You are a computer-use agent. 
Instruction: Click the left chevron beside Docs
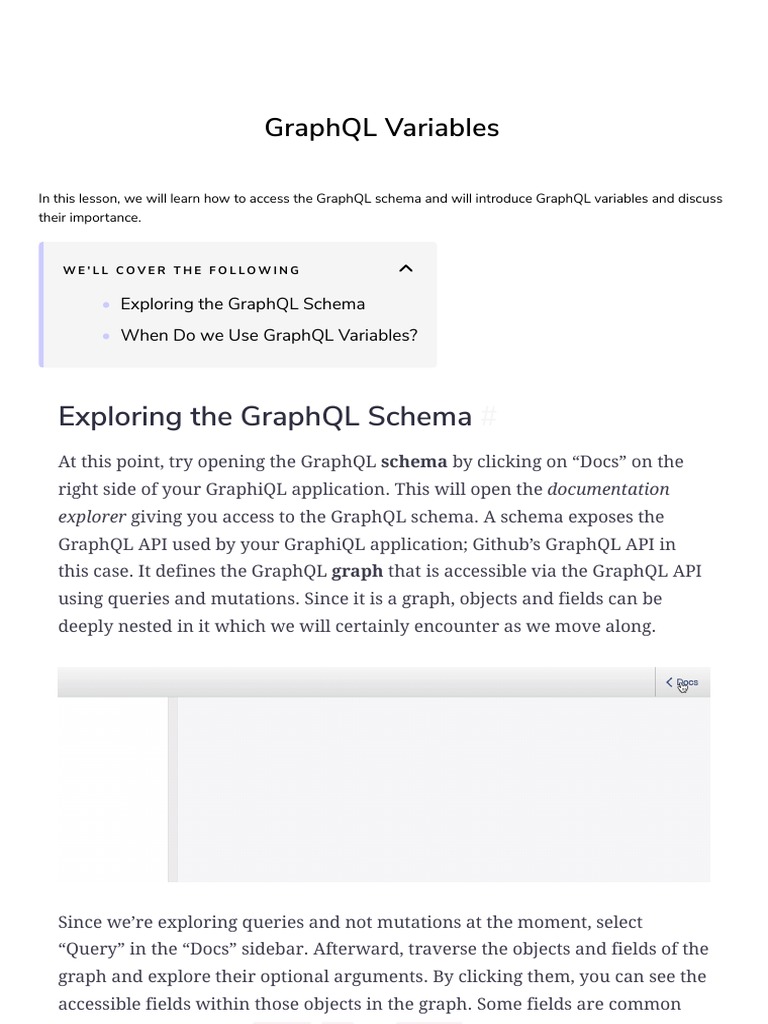click(x=669, y=683)
